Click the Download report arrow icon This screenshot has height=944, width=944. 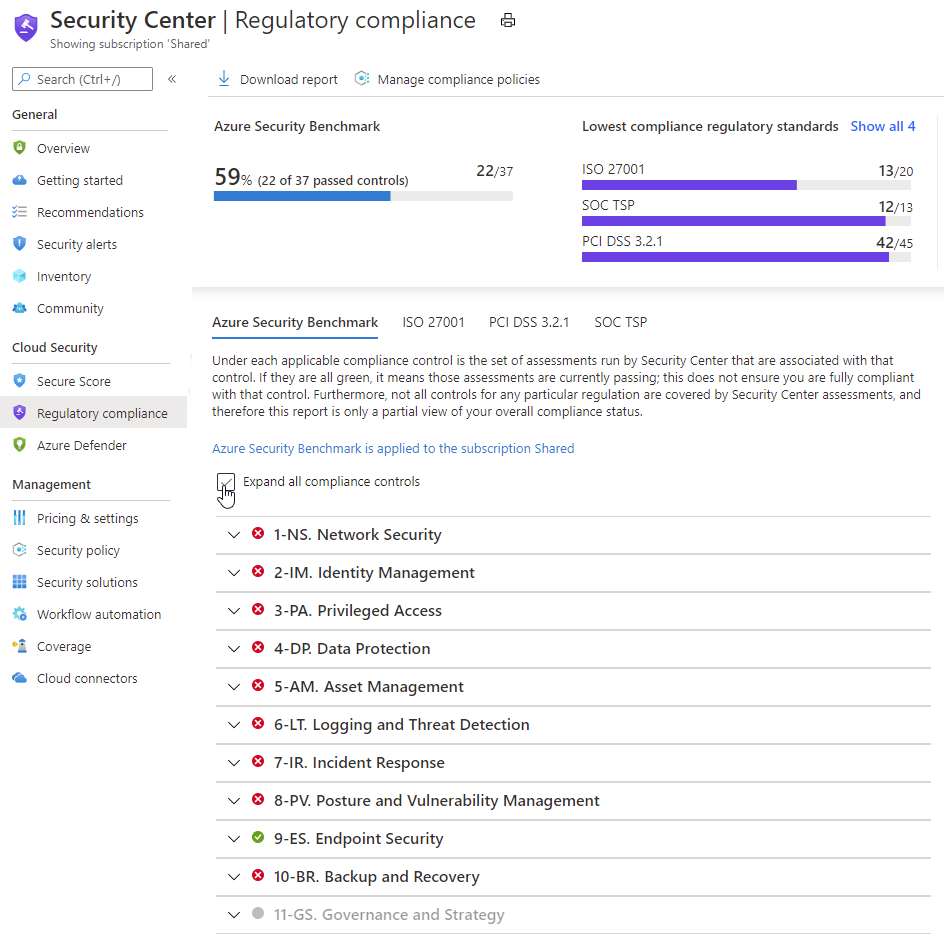[223, 79]
